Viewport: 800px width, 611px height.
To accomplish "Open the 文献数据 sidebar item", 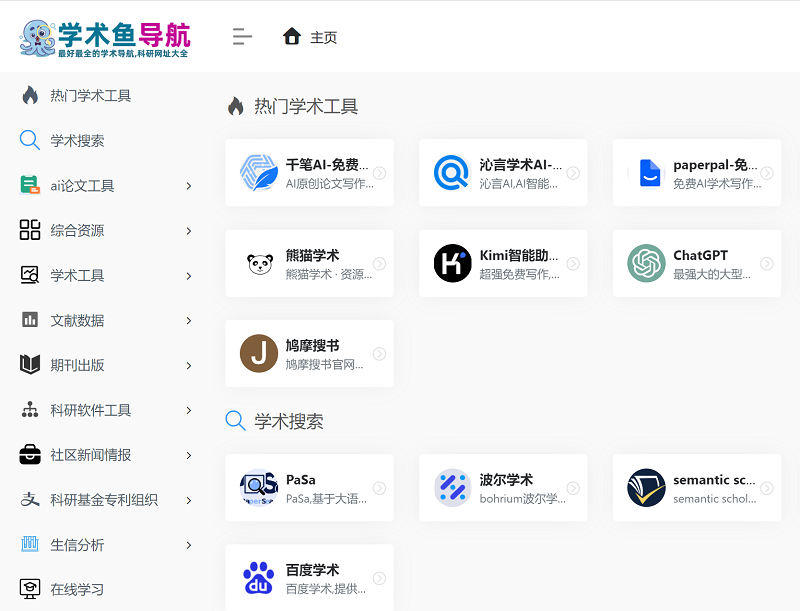I will pyautogui.click(x=77, y=320).
